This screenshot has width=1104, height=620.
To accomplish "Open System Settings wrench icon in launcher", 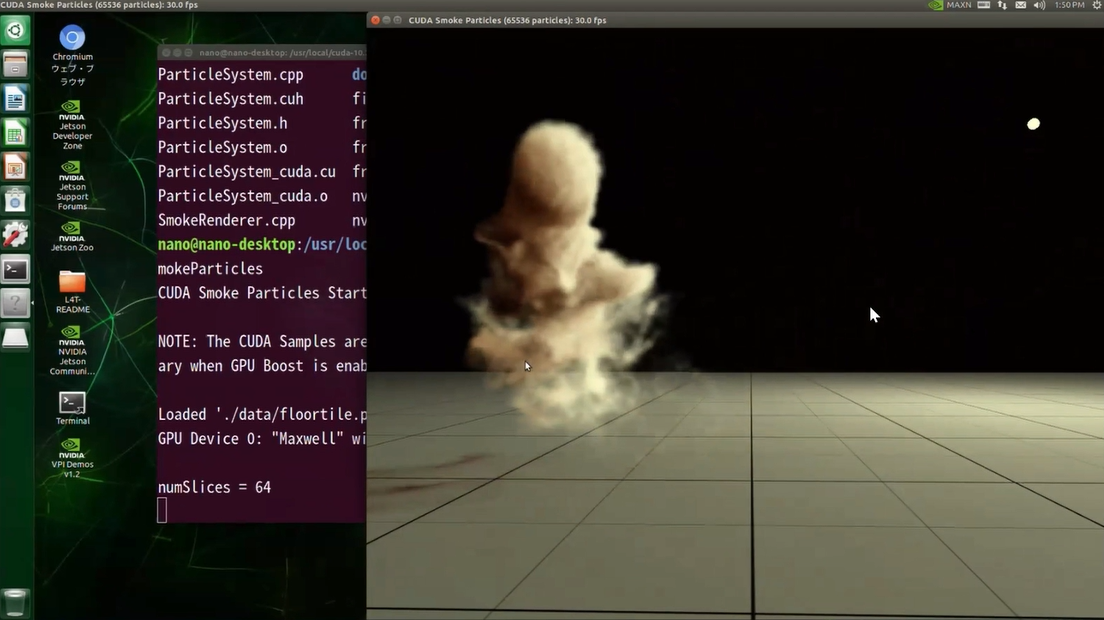I will point(15,235).
